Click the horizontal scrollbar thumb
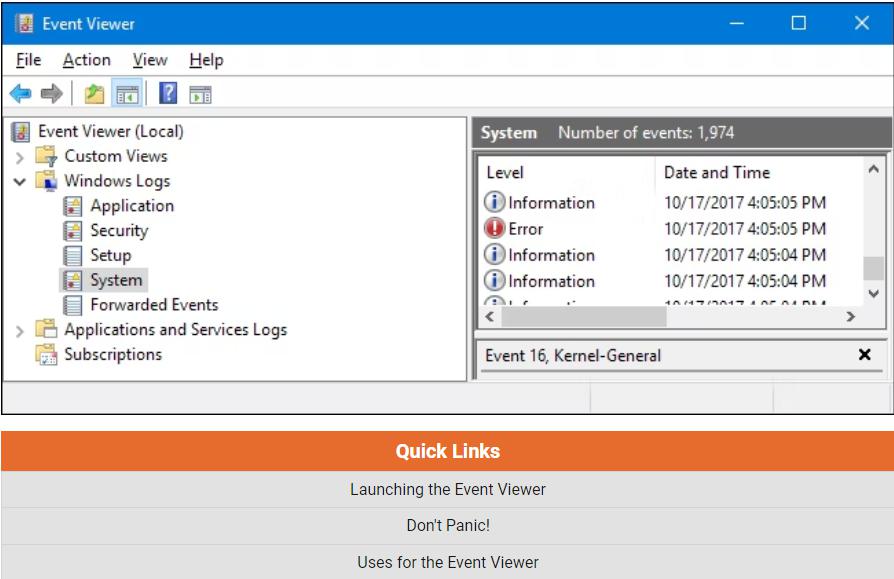The height and width of the screenshot is (579, 894). tap(584, 316)
